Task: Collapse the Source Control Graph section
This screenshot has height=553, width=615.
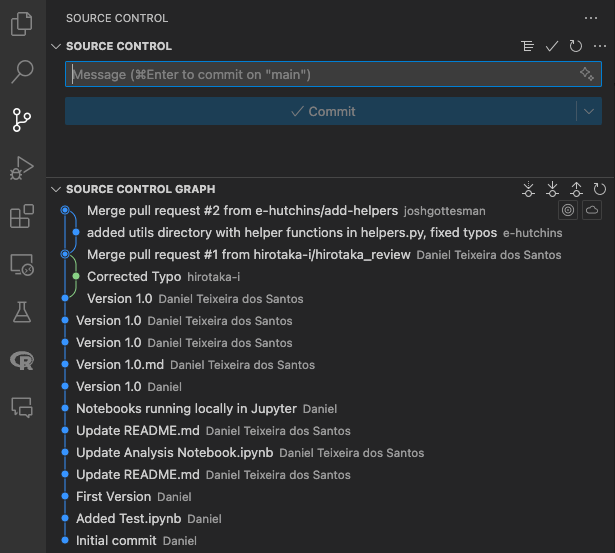Action: (56, 189)
